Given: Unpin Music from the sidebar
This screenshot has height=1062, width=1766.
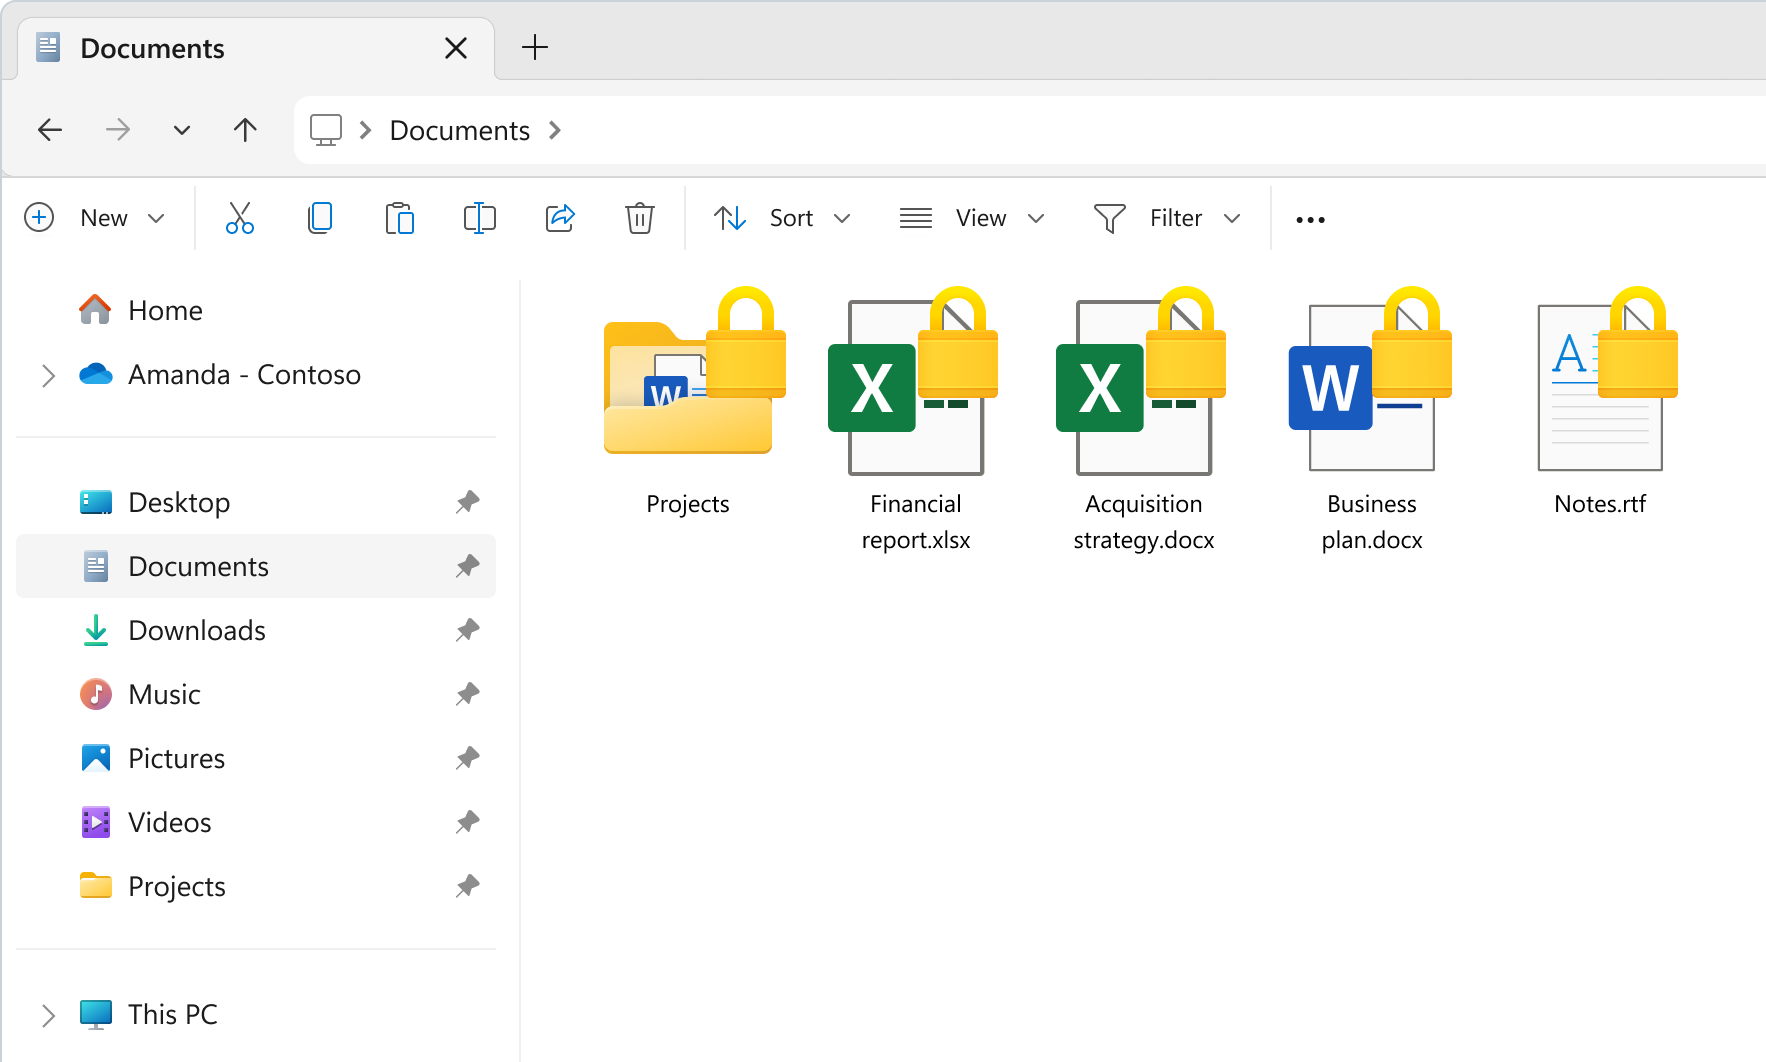Looking at the screenshot, I should pos(467,694).
